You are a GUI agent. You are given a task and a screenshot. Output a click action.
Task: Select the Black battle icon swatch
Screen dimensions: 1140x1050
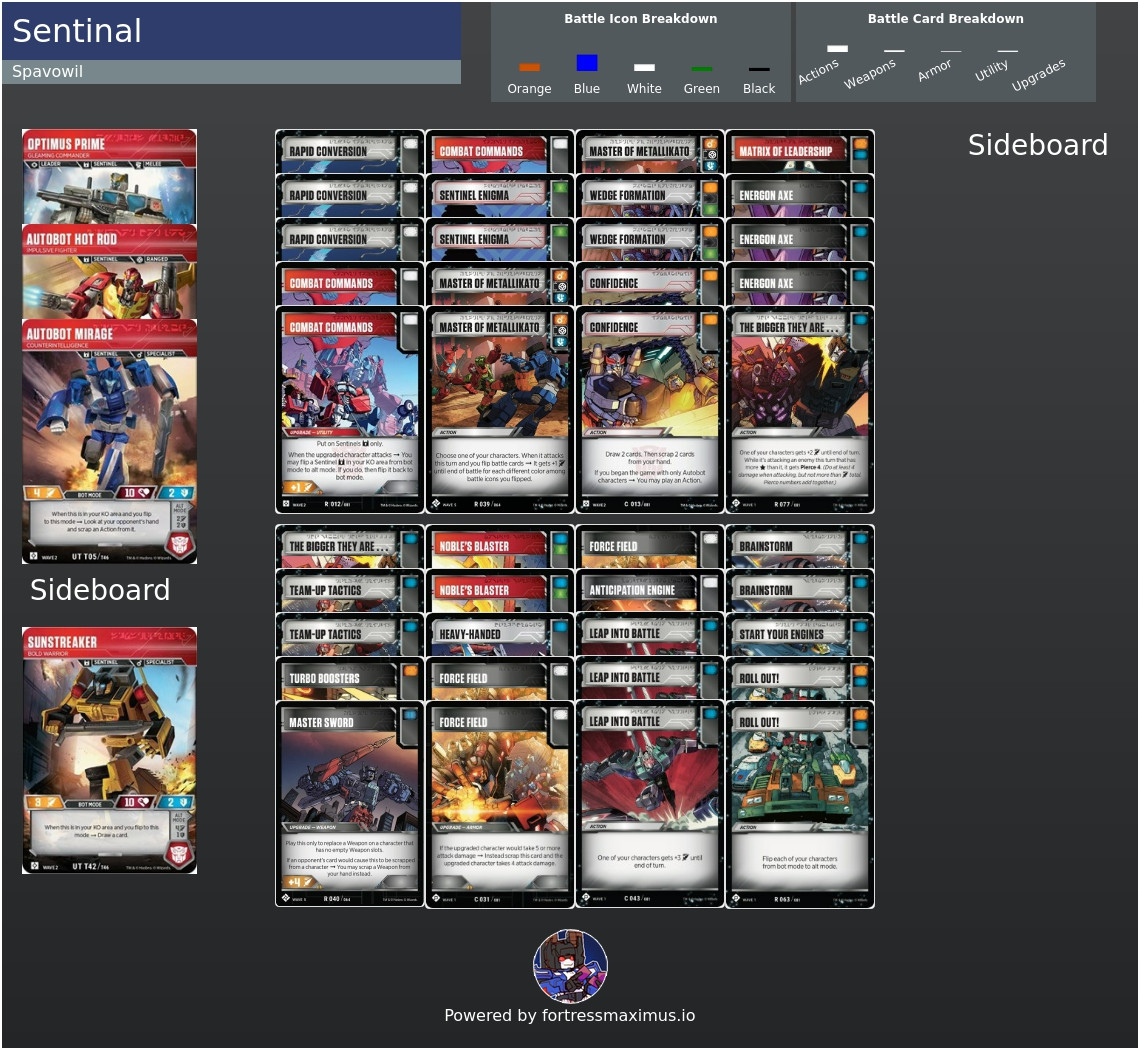click(759, 69)
